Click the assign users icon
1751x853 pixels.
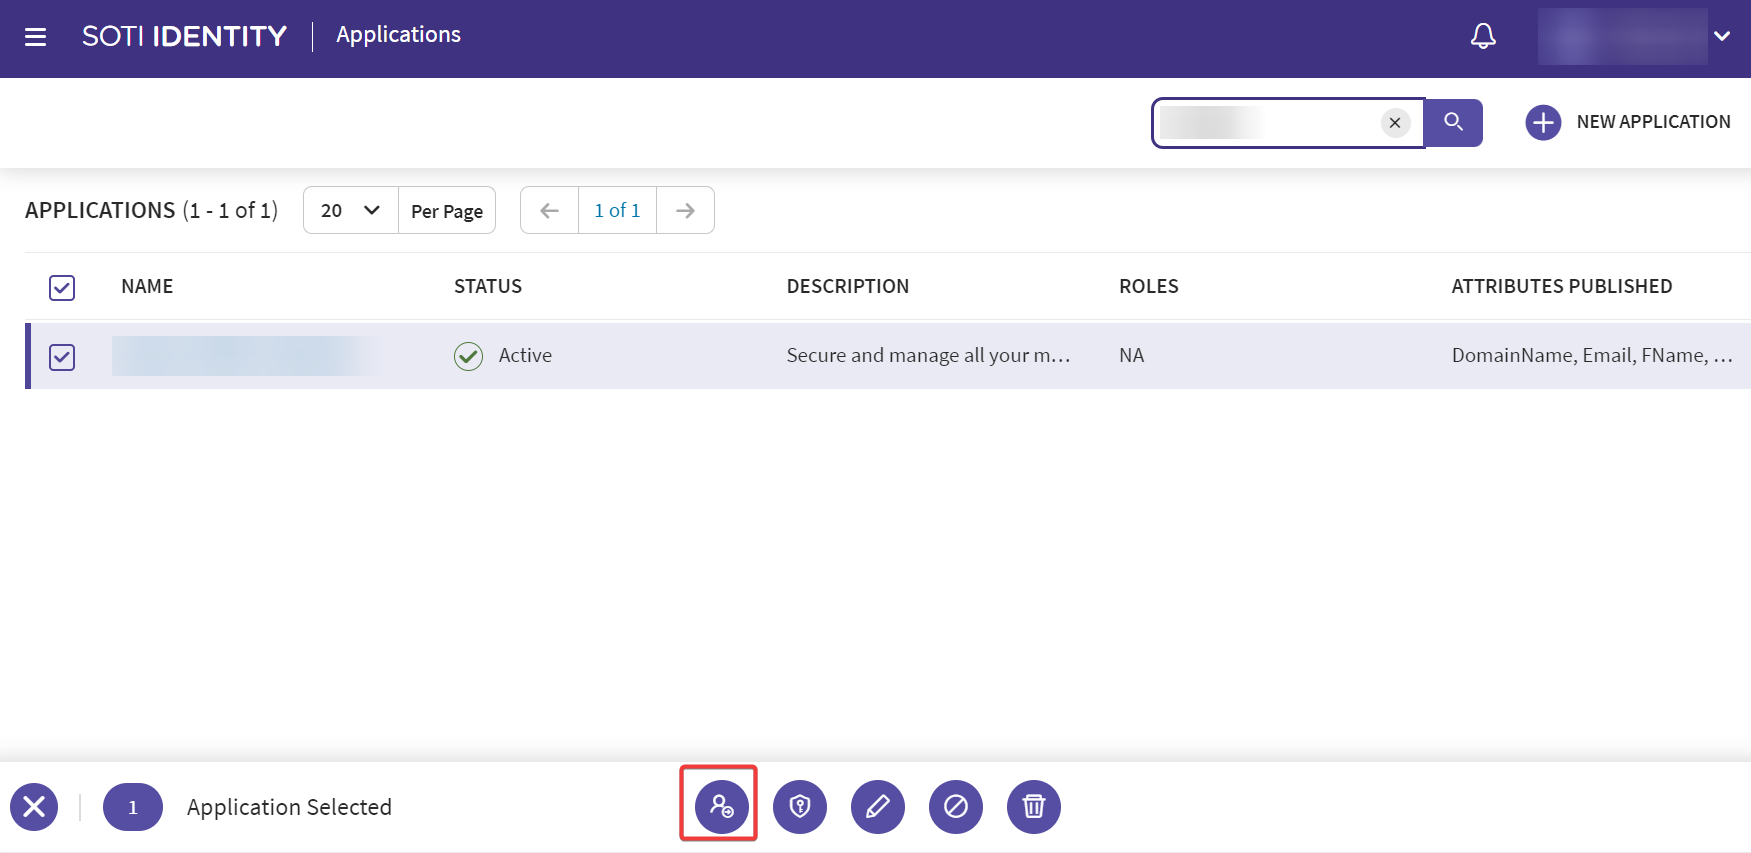pos(721,806)
